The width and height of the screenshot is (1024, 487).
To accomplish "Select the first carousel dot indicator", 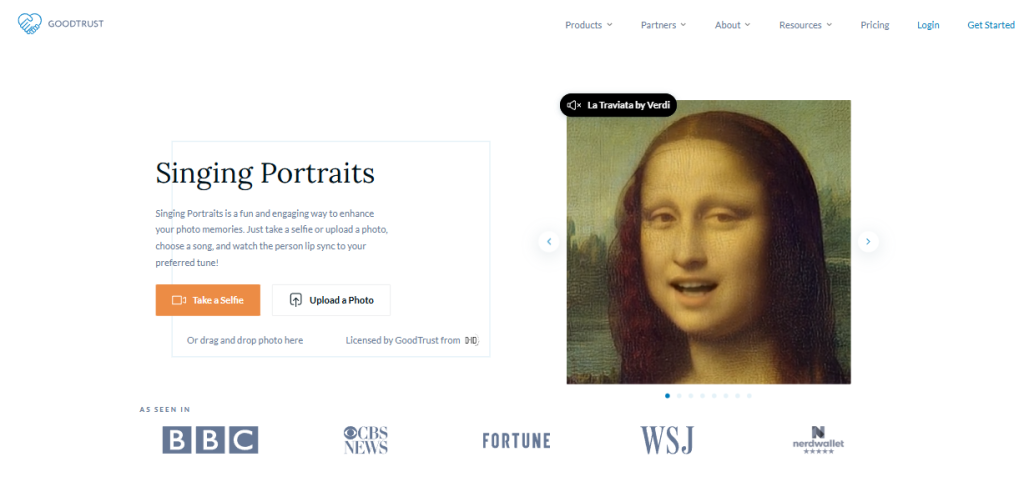I will click(667, 396).
